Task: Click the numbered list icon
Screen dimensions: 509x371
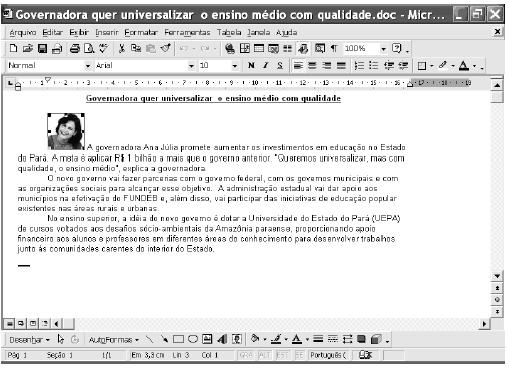Action: pyautogui.click(x=359, y=65)
